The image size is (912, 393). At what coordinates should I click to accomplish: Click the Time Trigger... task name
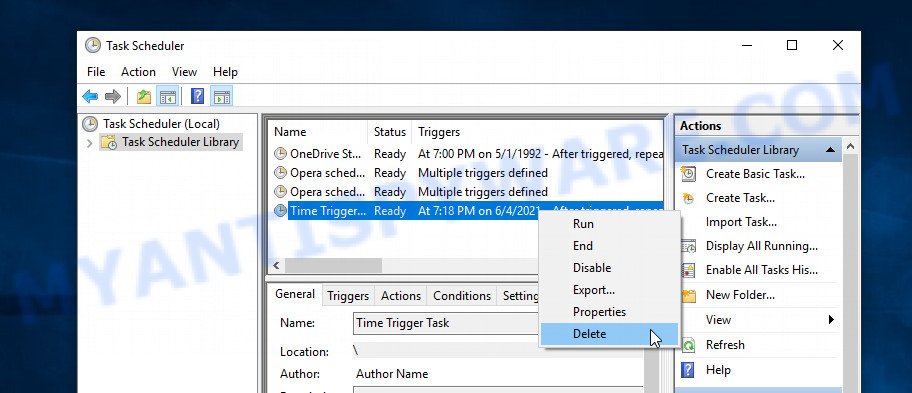pyautogui.click(x=329, y=210)
